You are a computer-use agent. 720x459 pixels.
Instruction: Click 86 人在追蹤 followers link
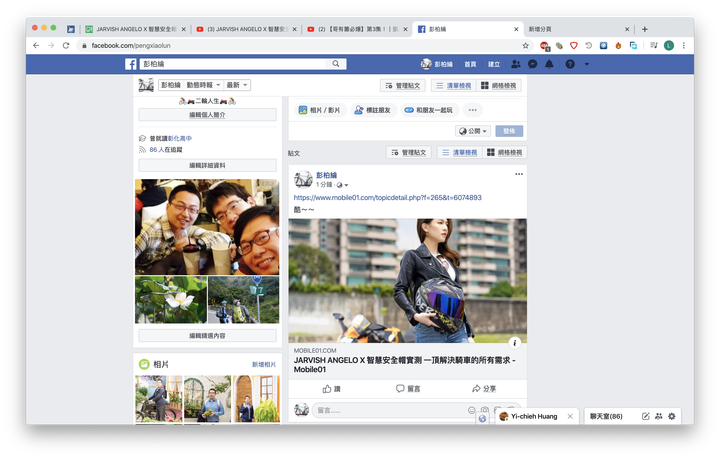point(166,150)
